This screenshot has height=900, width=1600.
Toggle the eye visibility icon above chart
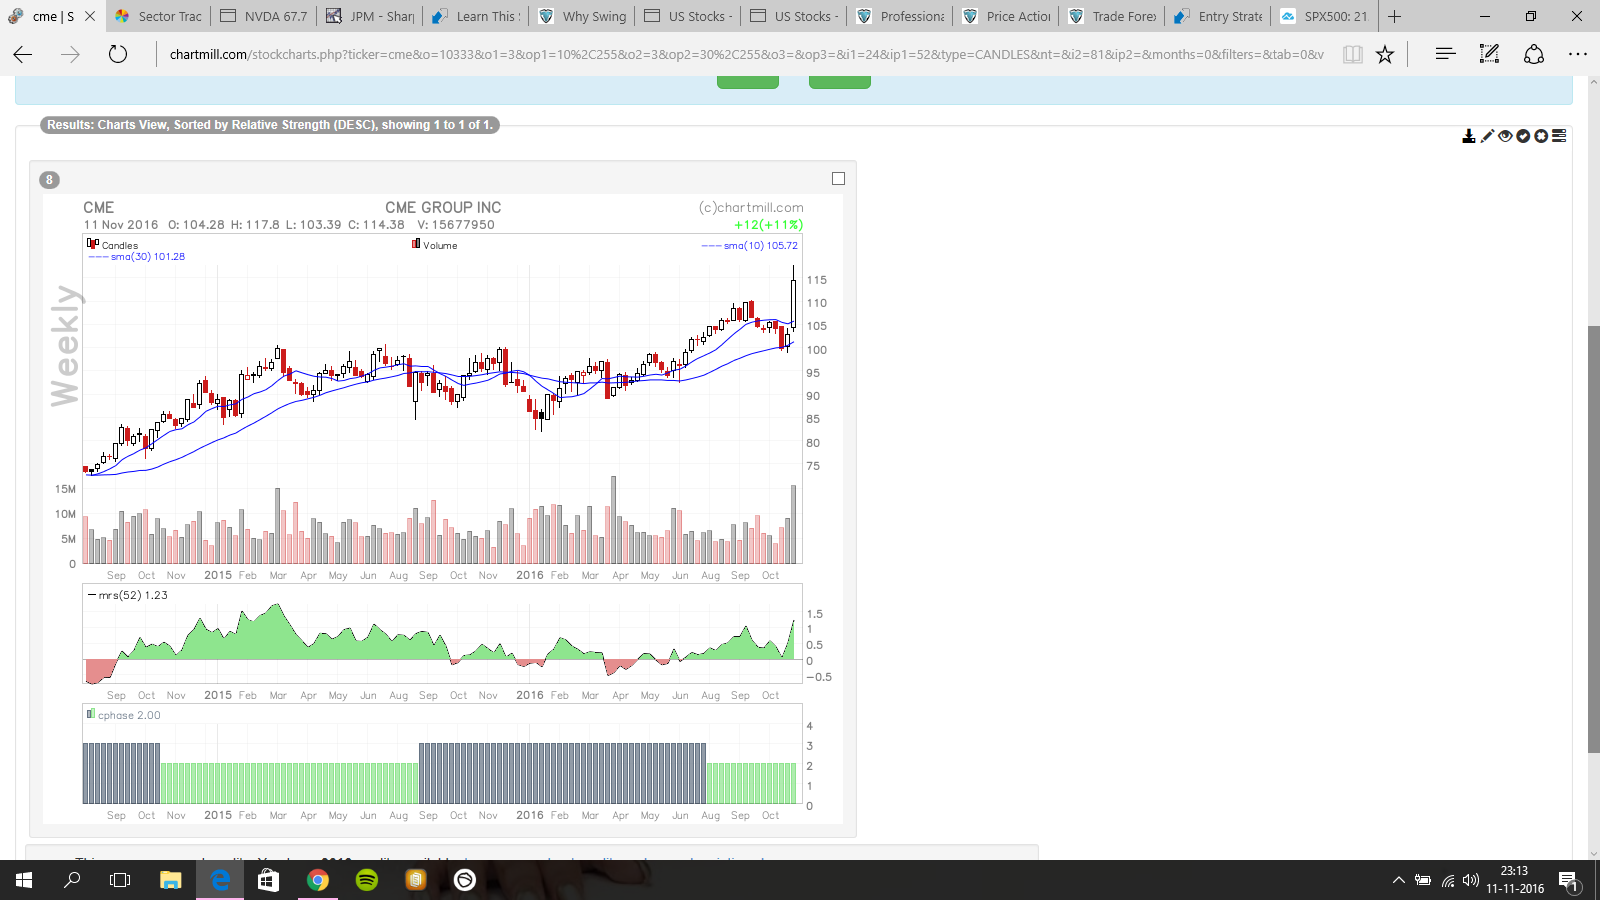[x=1505, y=136]
